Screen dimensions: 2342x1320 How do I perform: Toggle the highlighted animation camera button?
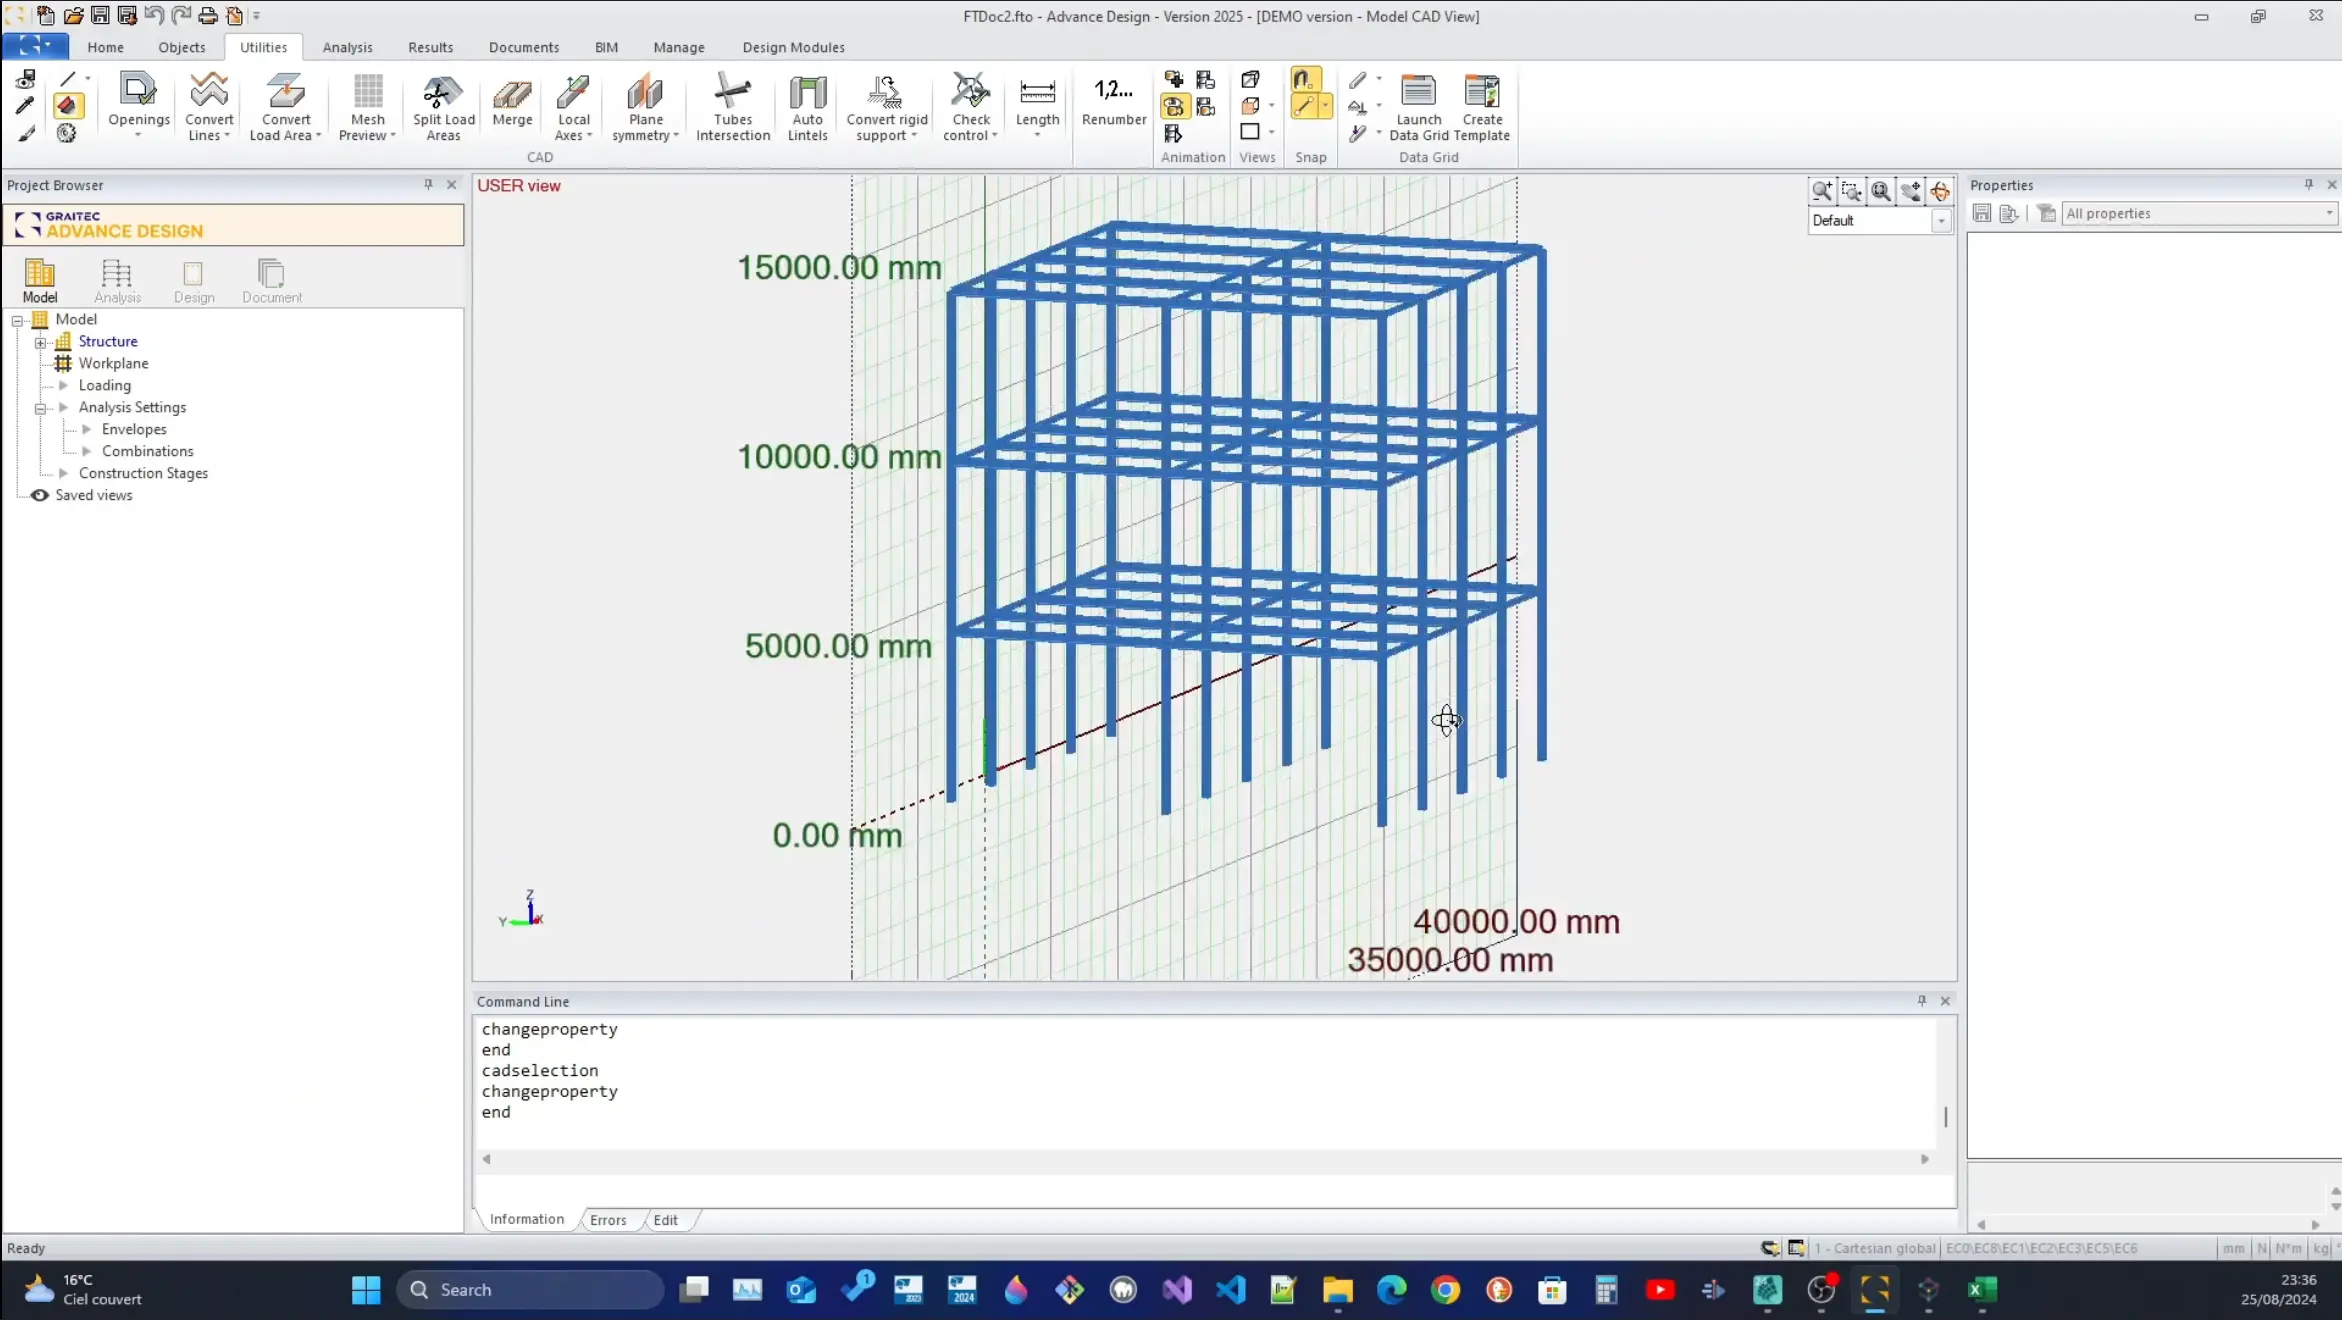(x=1174, y=106)
